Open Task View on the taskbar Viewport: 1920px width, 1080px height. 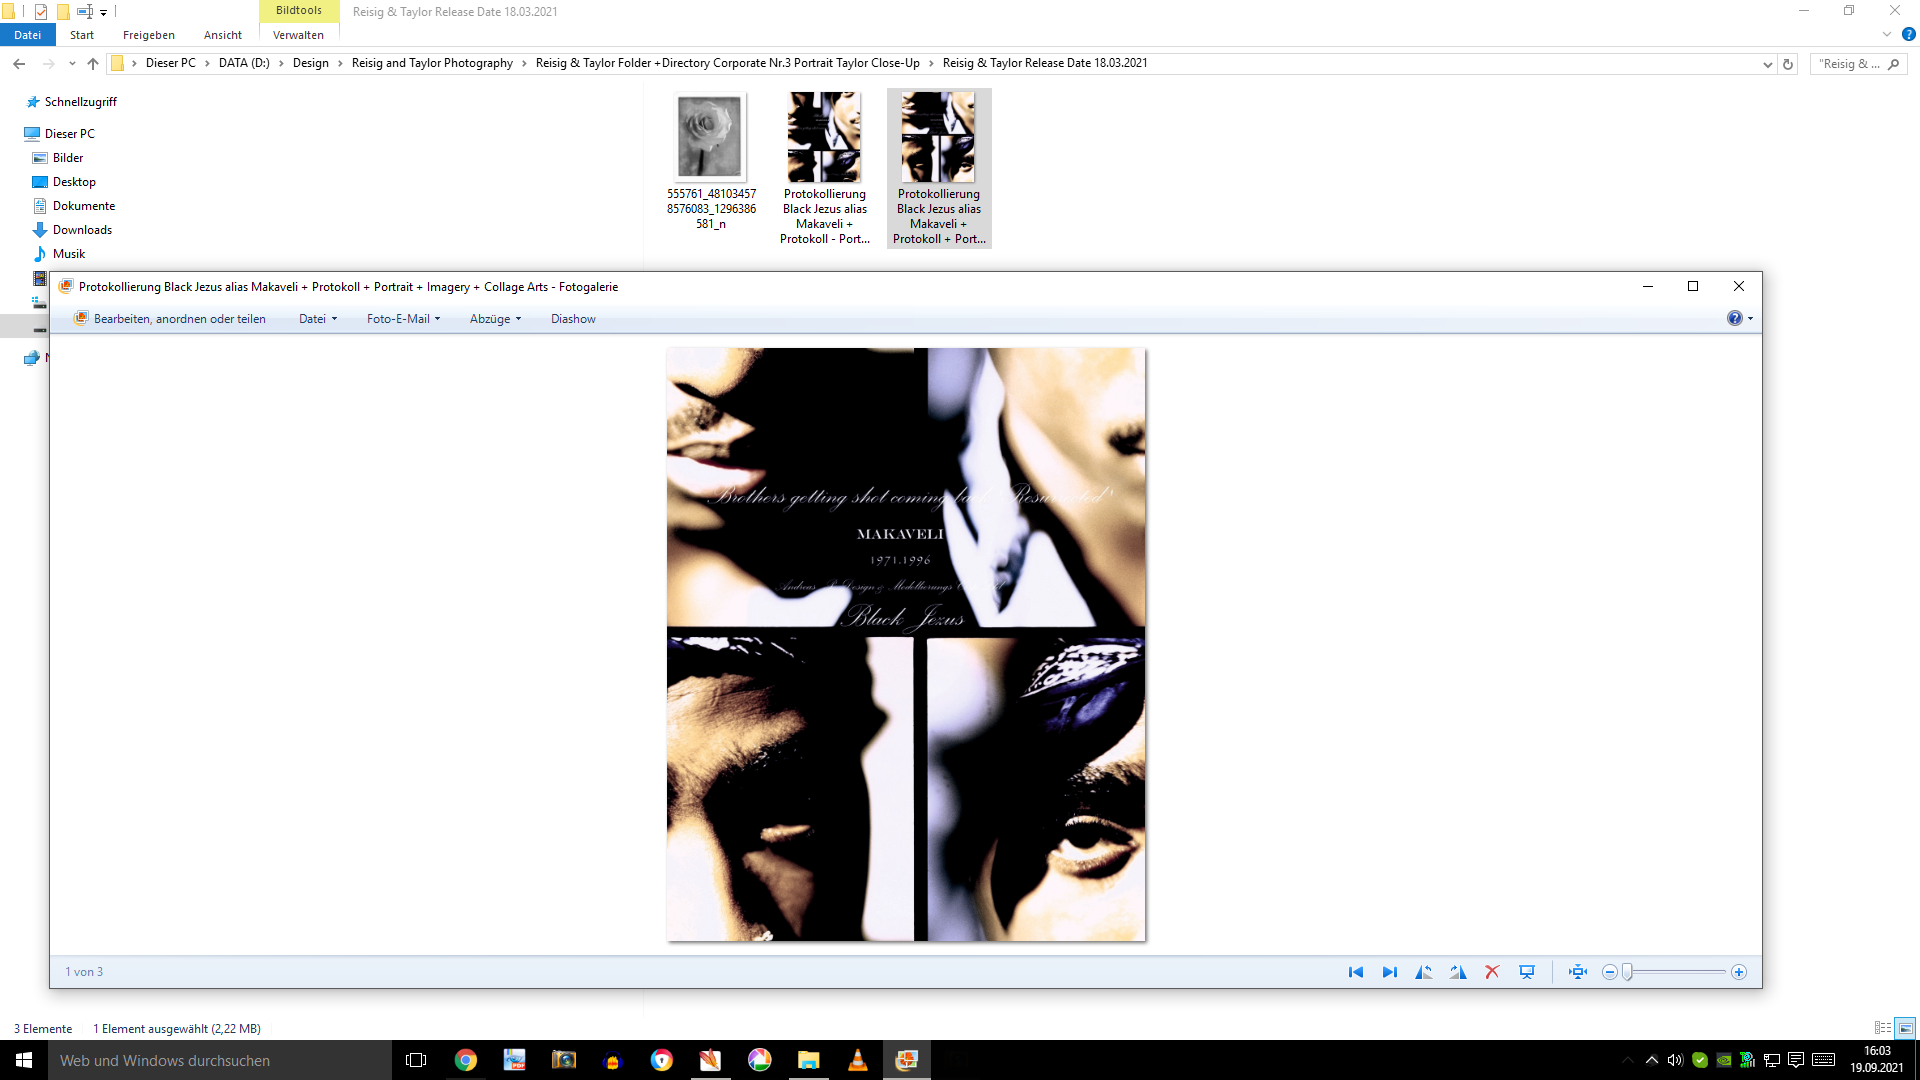point(416,1060)
